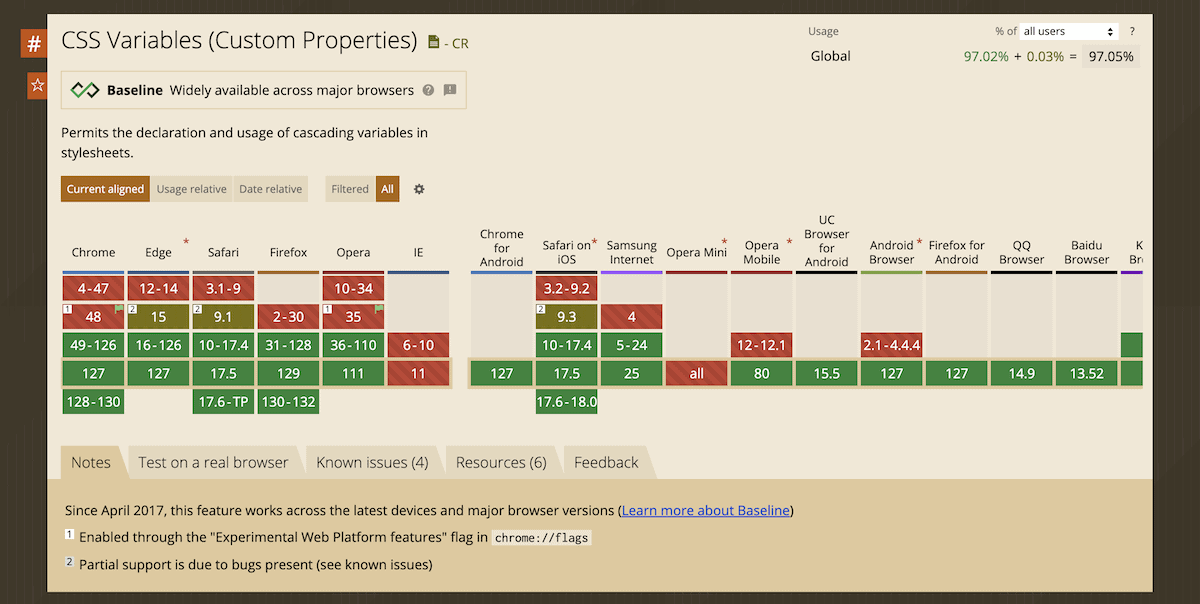Switch to Usage relative view
This screenshot has width=1200, height=604.
pyautogui.click(x=190, y=188)
